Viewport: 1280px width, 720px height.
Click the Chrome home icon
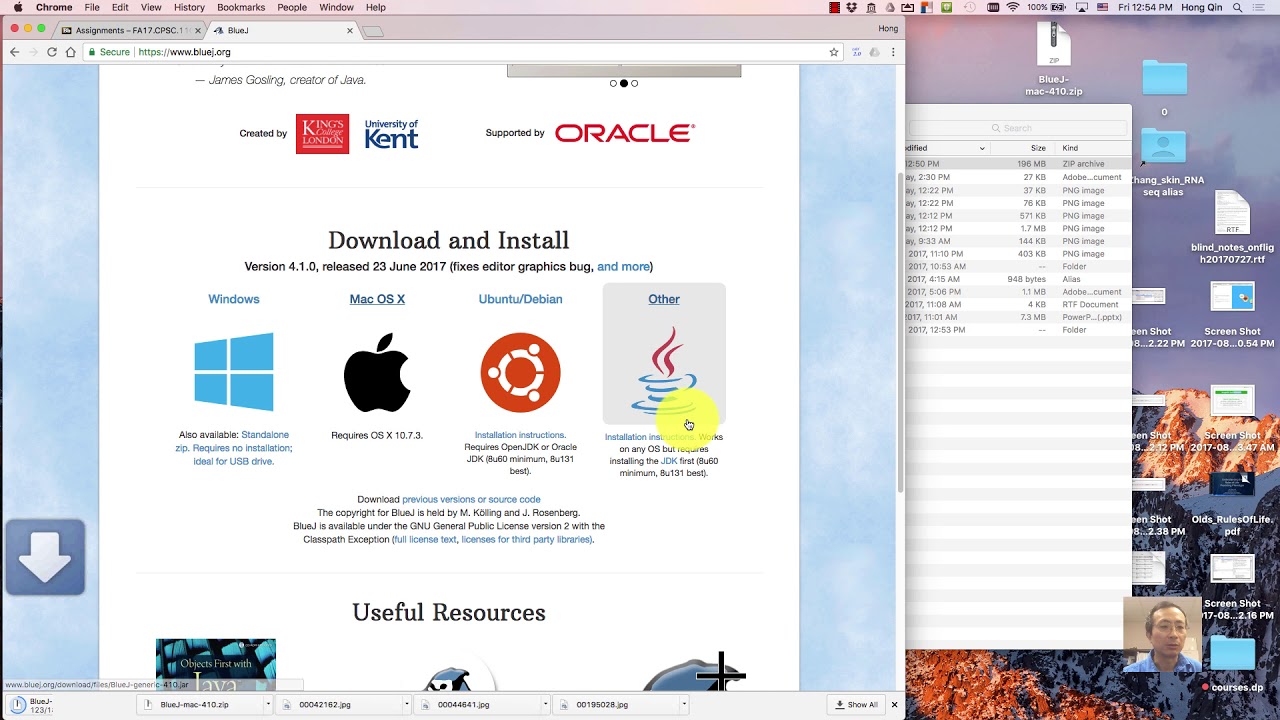(x=71, y=52)
